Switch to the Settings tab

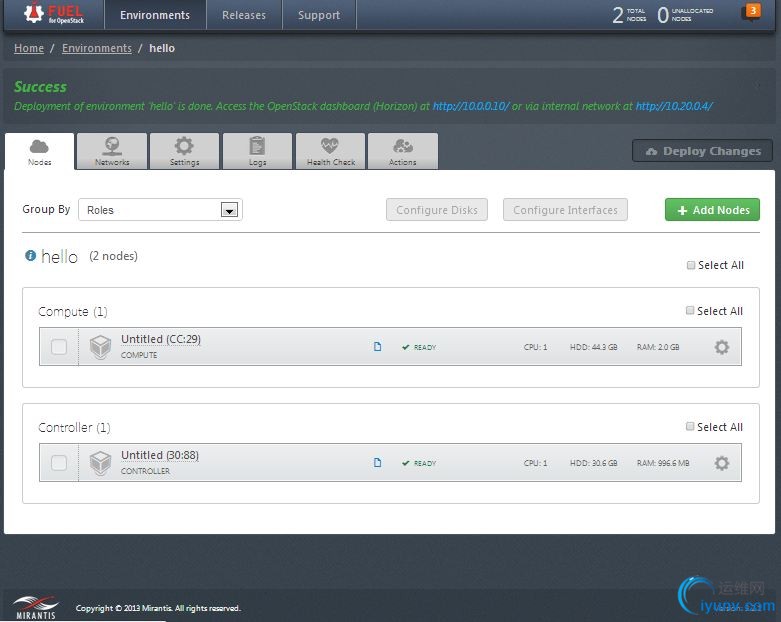point(184,152)
